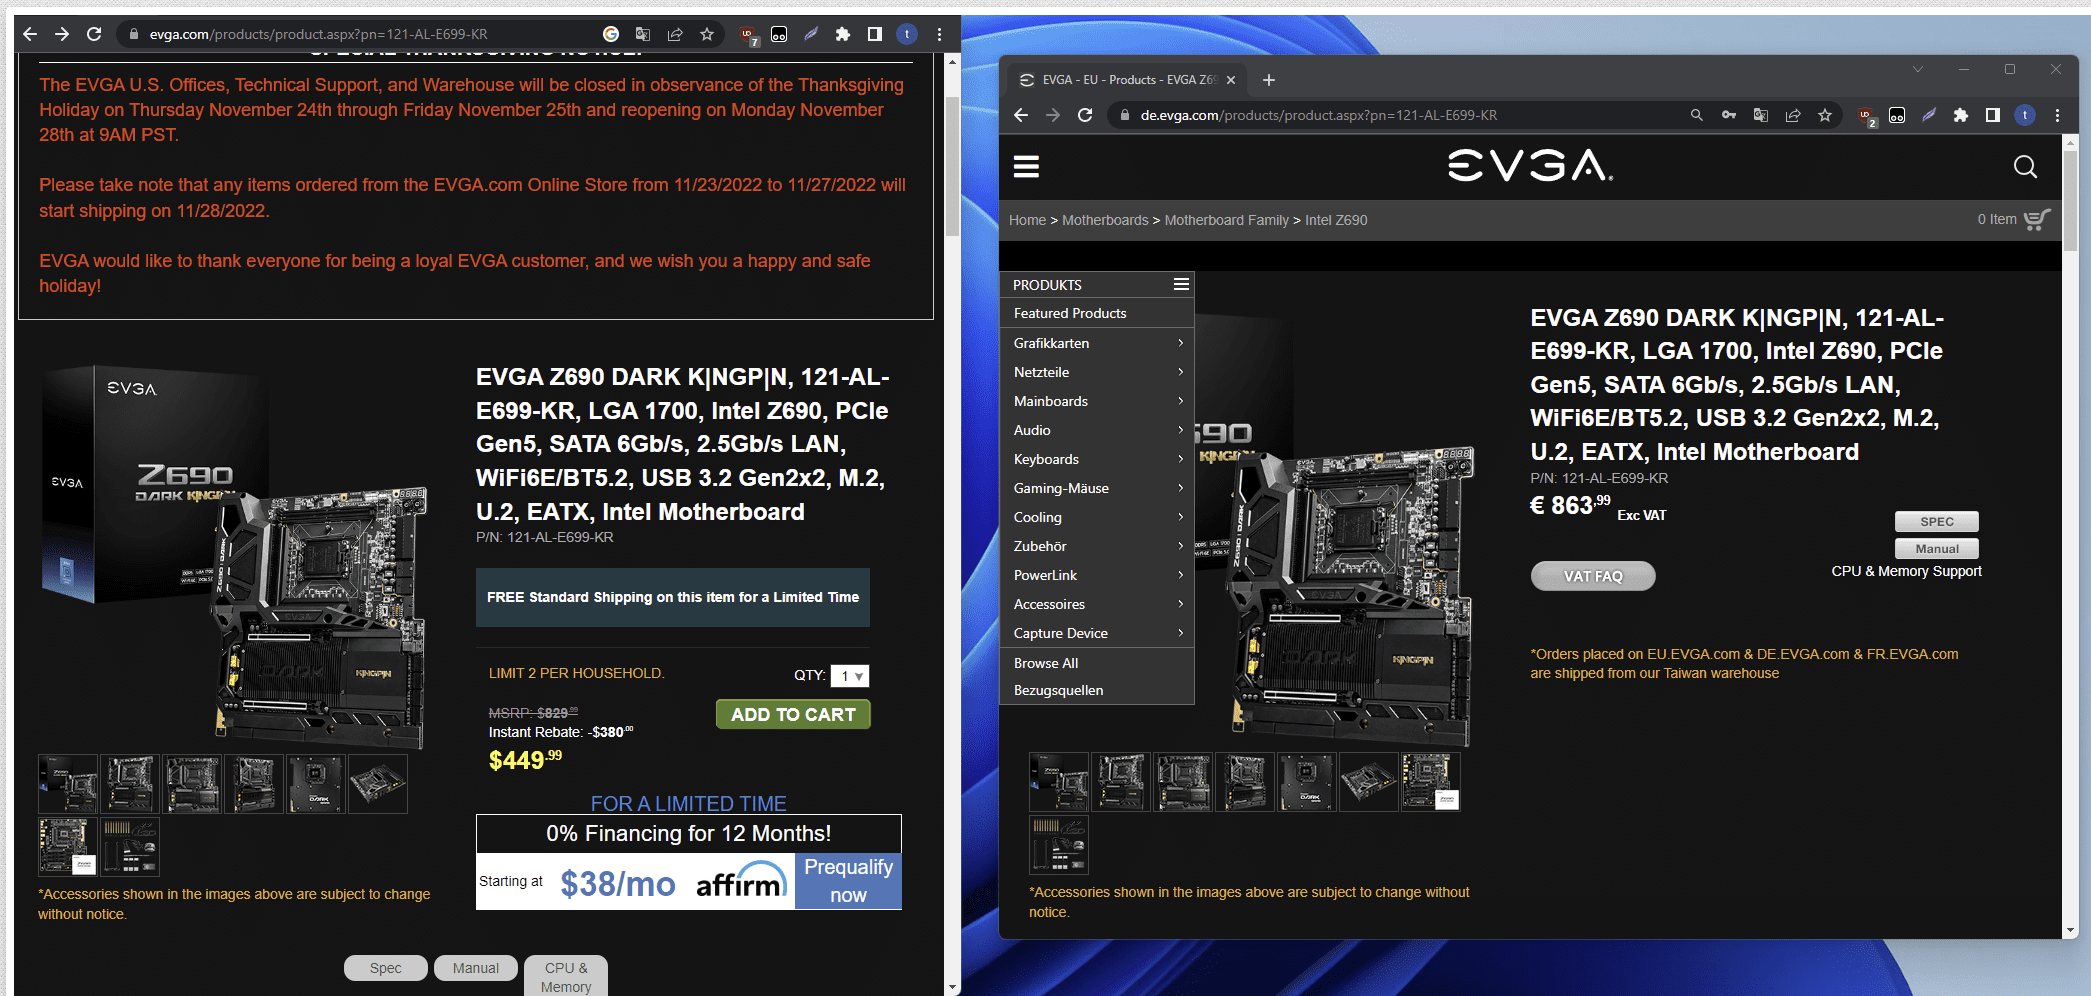Select accessories thumbnail in right window second row

point(1059,845)
